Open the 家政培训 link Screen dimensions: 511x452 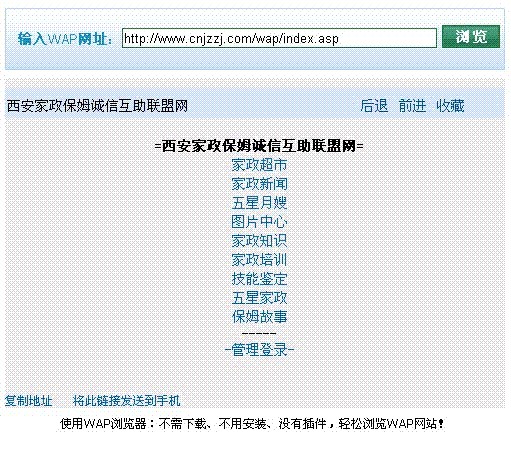coord(259,260)
